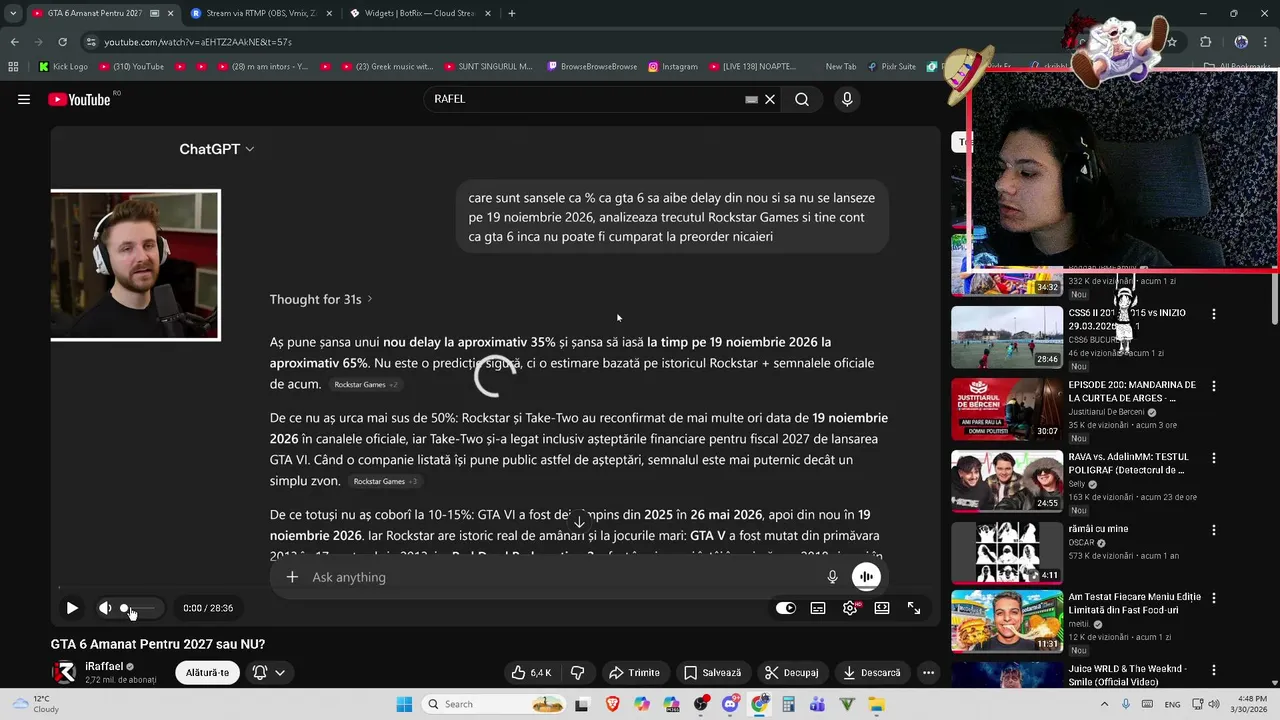The height and width of the screenshot is (720, 1280).
Task: Create a clip with Decupaj
Action: 791,673
